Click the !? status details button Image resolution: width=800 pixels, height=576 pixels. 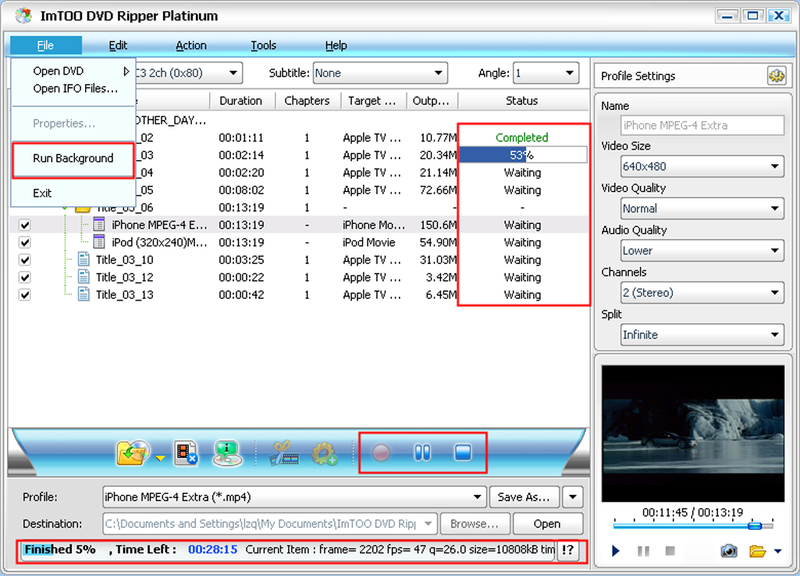click(x=568, y=550)
